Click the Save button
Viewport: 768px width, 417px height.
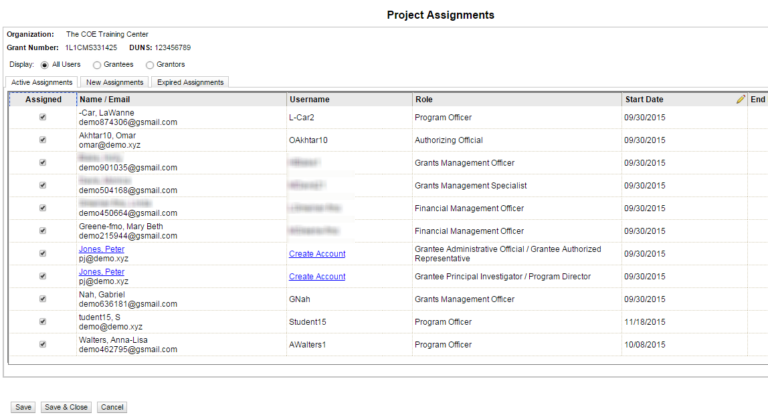(x=23, y=407)
